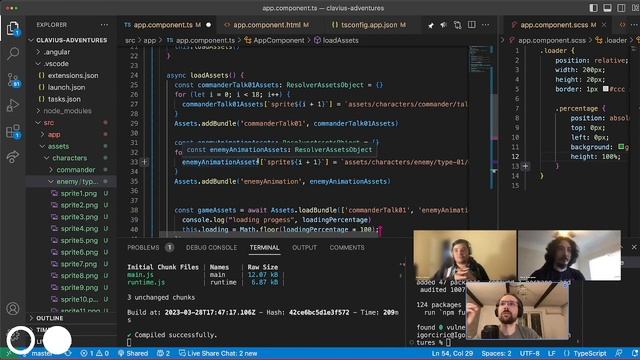Image resolution: width=640 pixels, height=360 pixels.
Task: Click the green background color swatch
Action: [x=621, y=147]
